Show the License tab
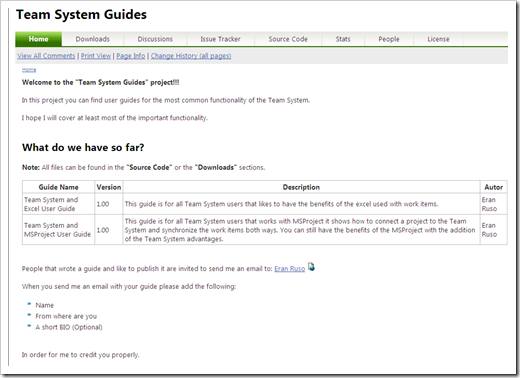Screen dimensions: 520x378 [438, 39]
